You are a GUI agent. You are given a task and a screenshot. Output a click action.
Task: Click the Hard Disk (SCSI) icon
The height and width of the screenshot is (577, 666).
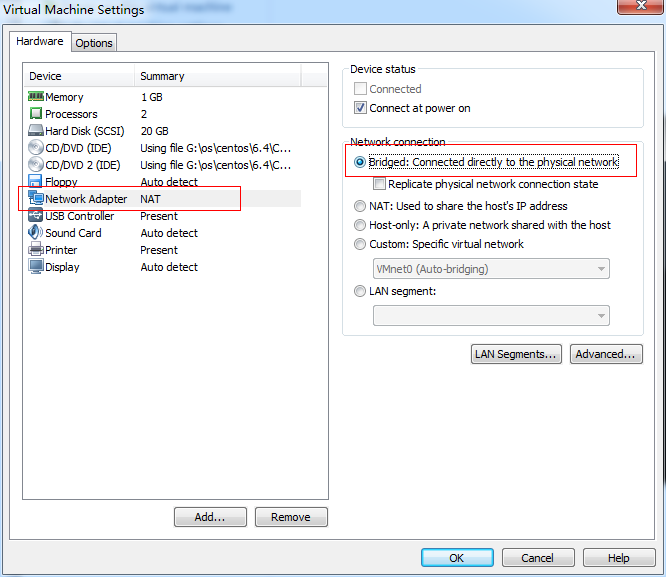coord(36,130)
